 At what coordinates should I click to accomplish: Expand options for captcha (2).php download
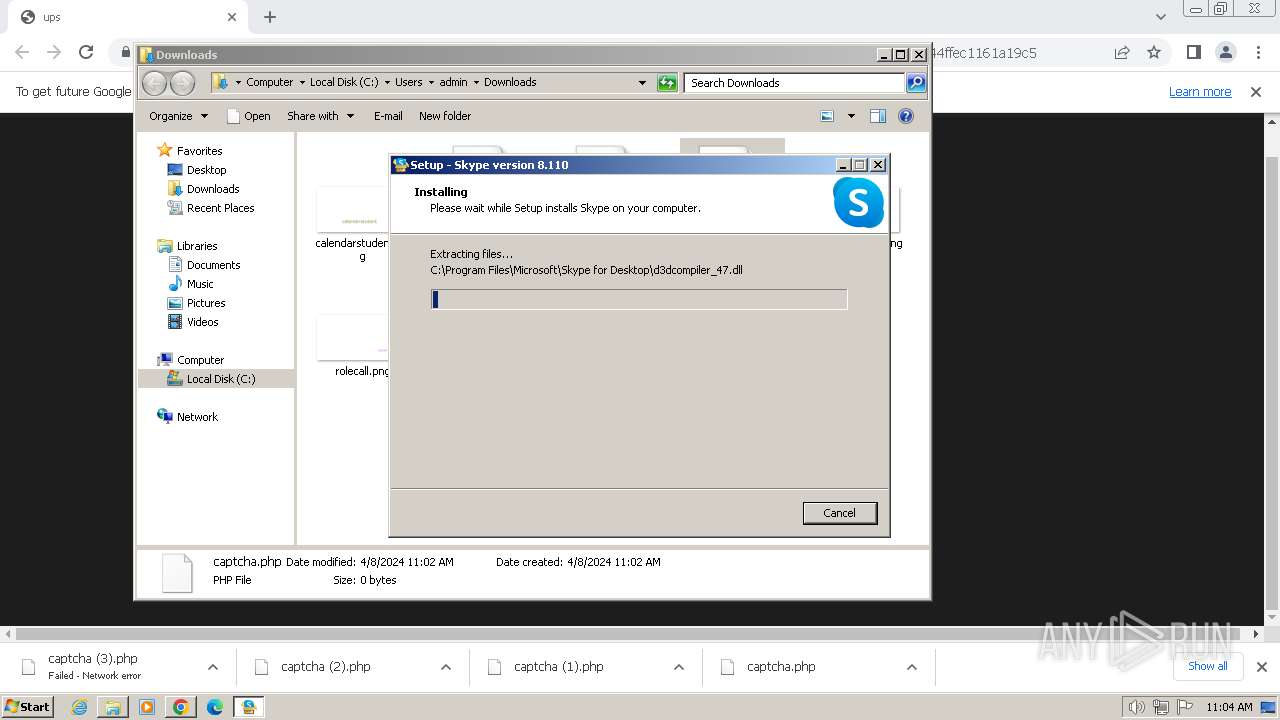click(445, 667)
